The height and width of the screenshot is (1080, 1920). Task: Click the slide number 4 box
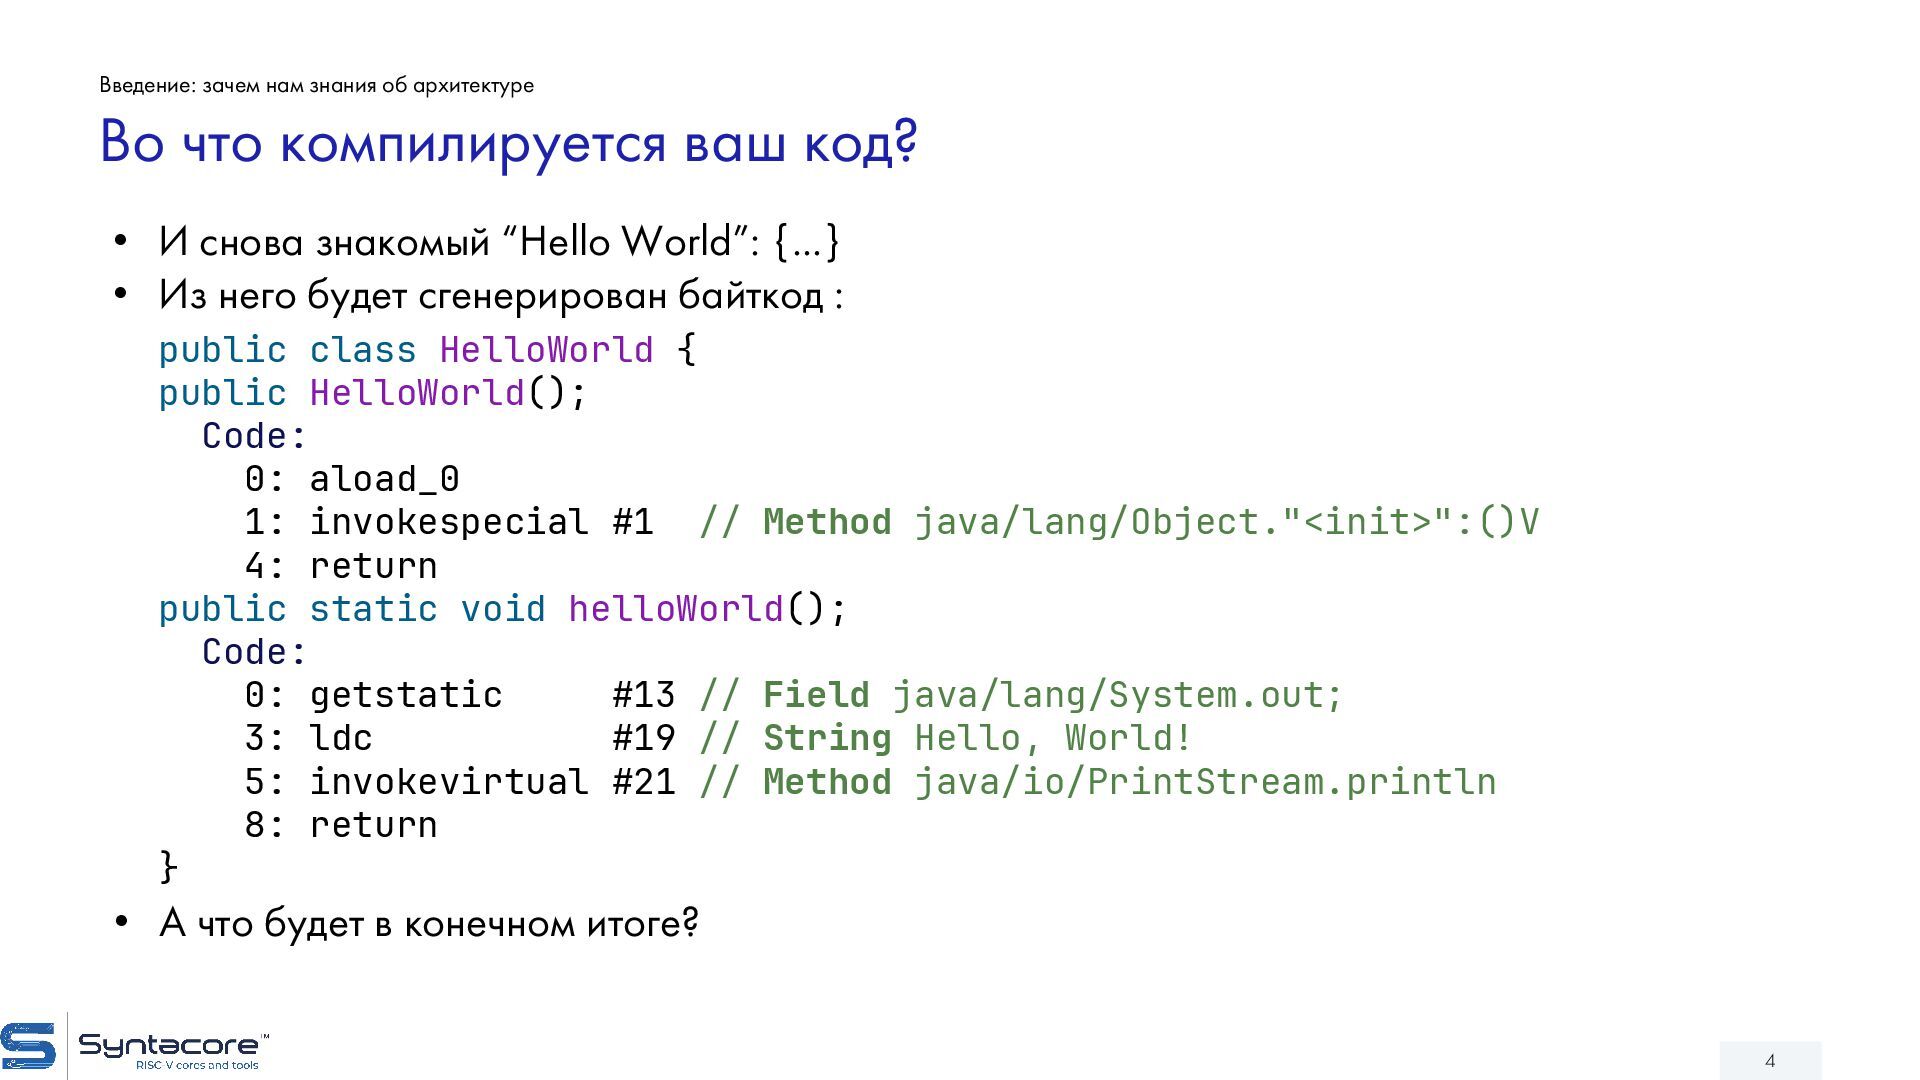coord(1769,1060)
